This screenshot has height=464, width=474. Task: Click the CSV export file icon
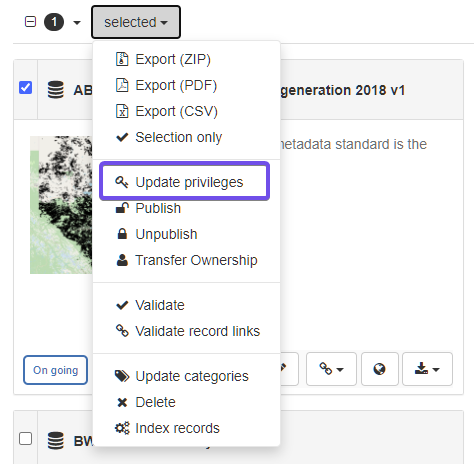[x=122, y=111]
